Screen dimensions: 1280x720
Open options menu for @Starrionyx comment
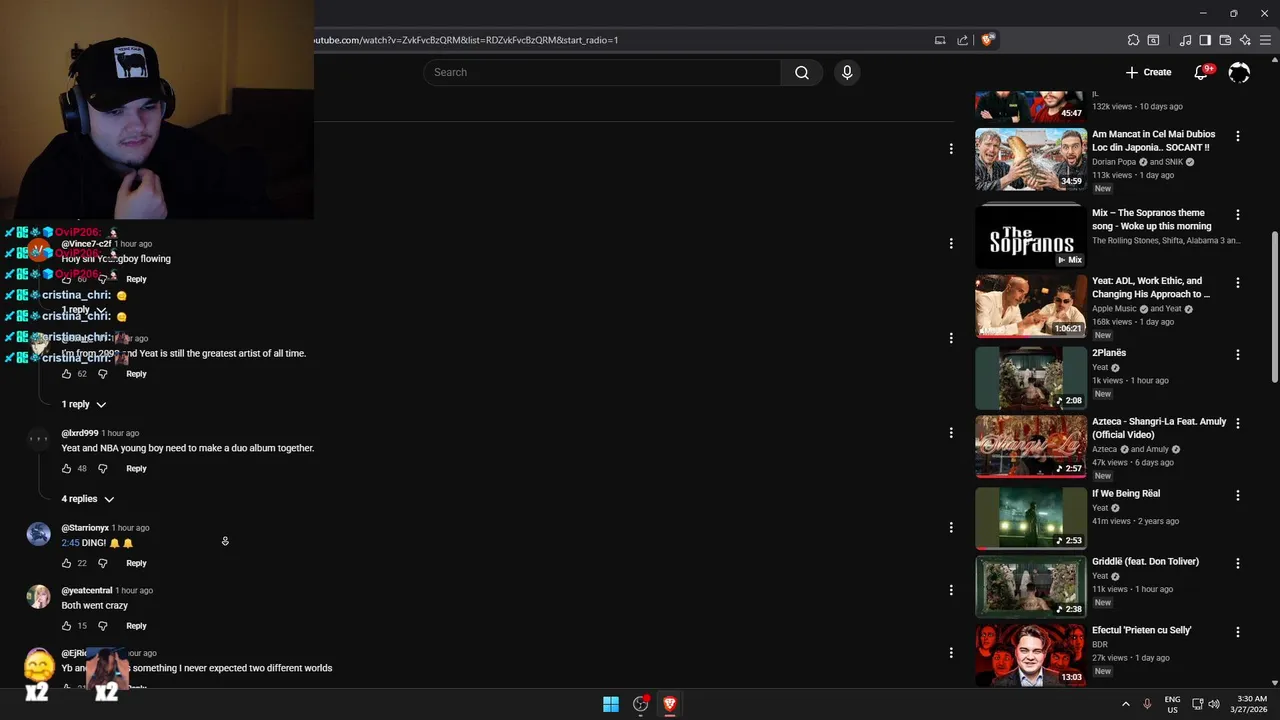[x=951, y=528]
